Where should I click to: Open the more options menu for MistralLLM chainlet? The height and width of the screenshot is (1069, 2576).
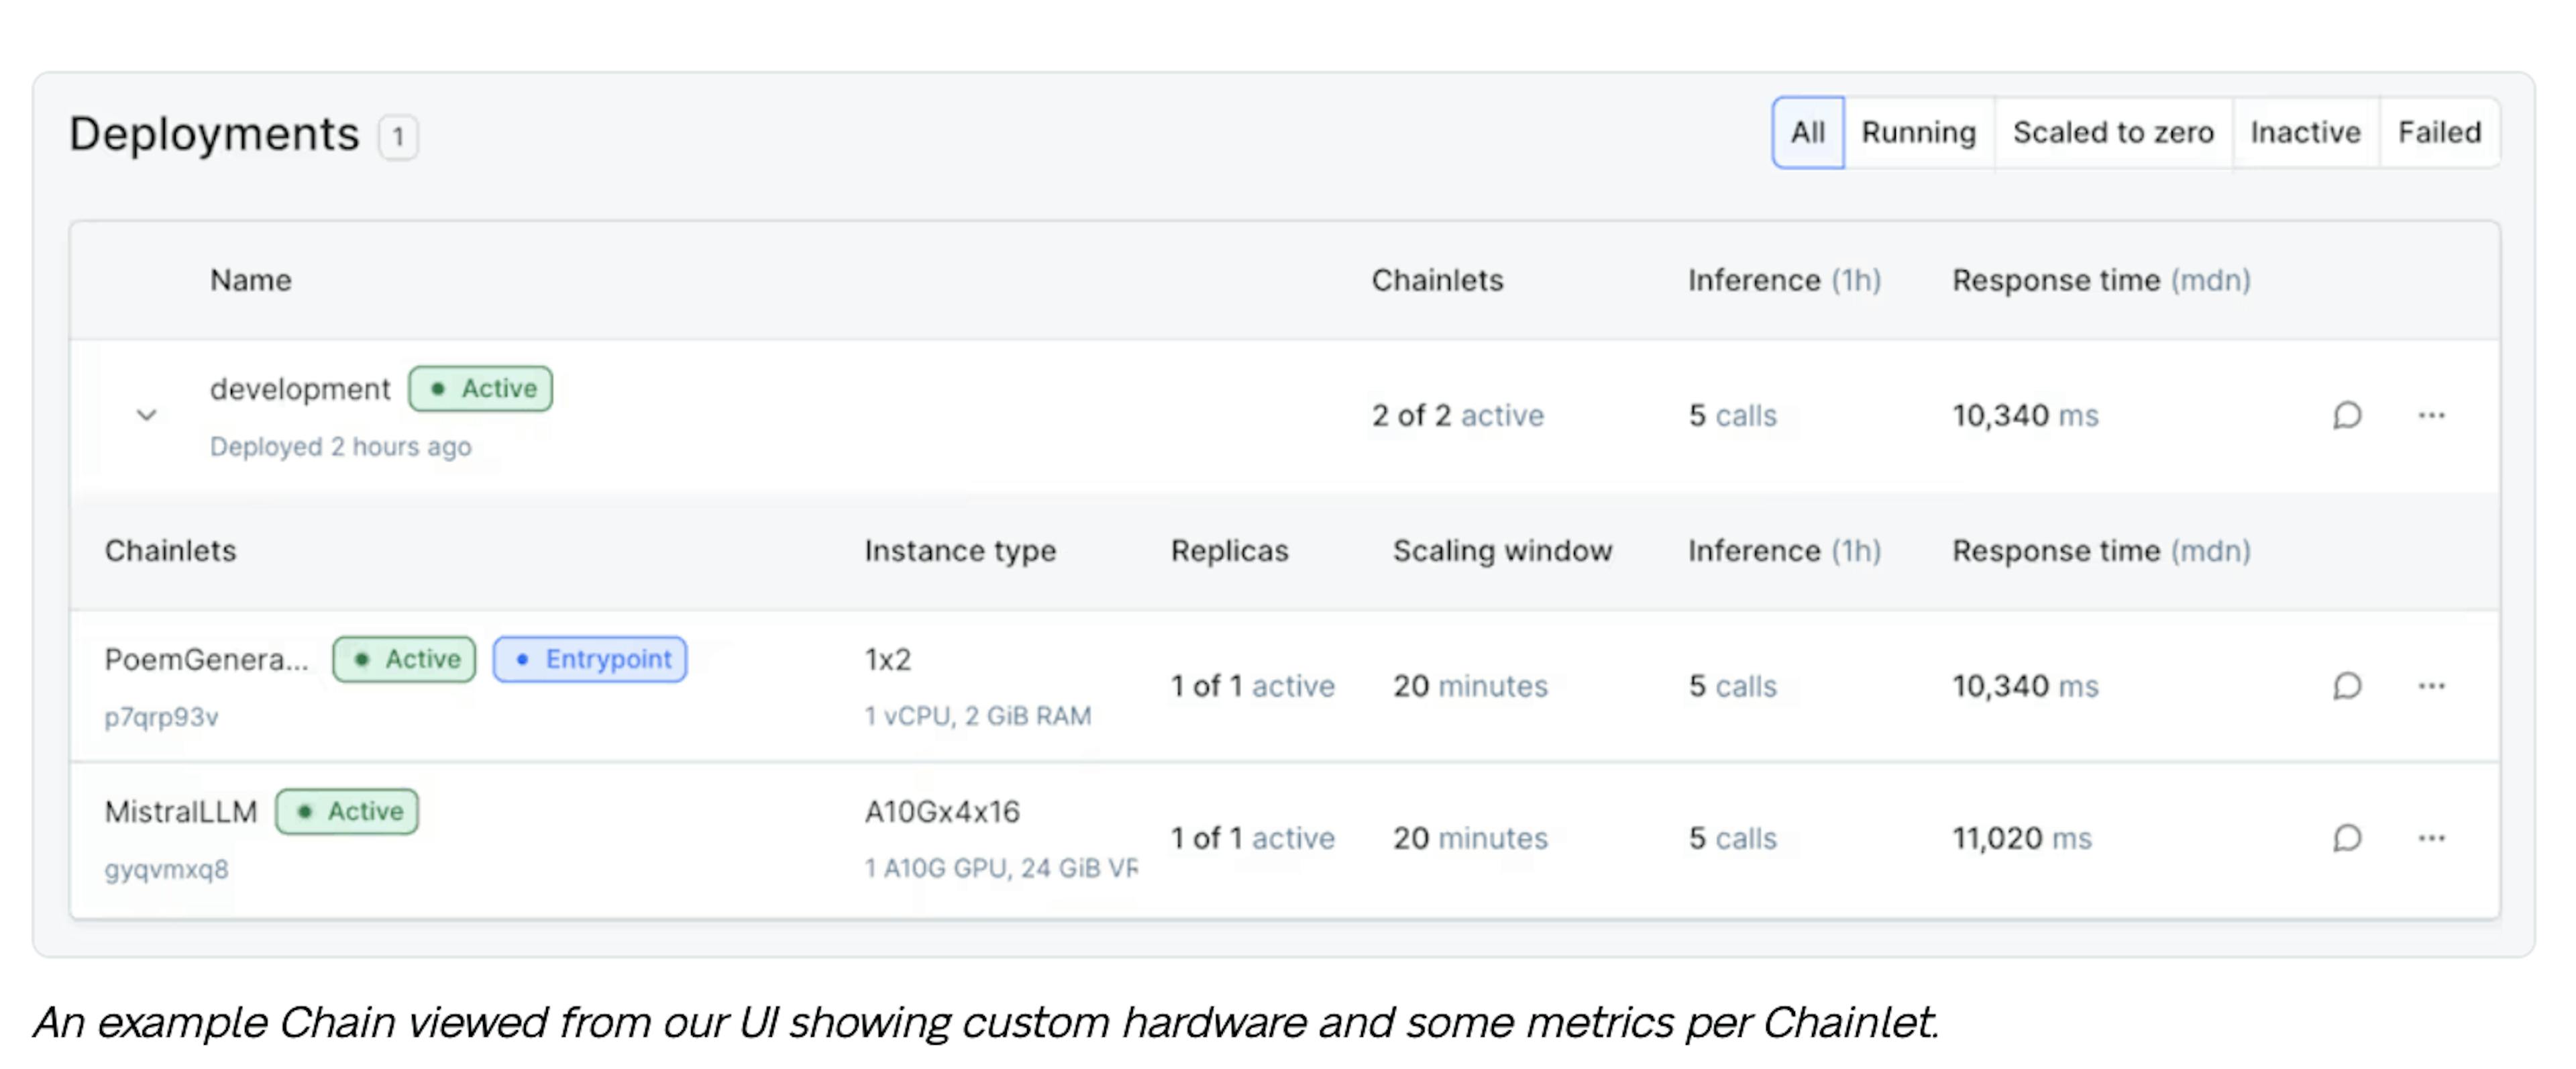[2431, 838]
